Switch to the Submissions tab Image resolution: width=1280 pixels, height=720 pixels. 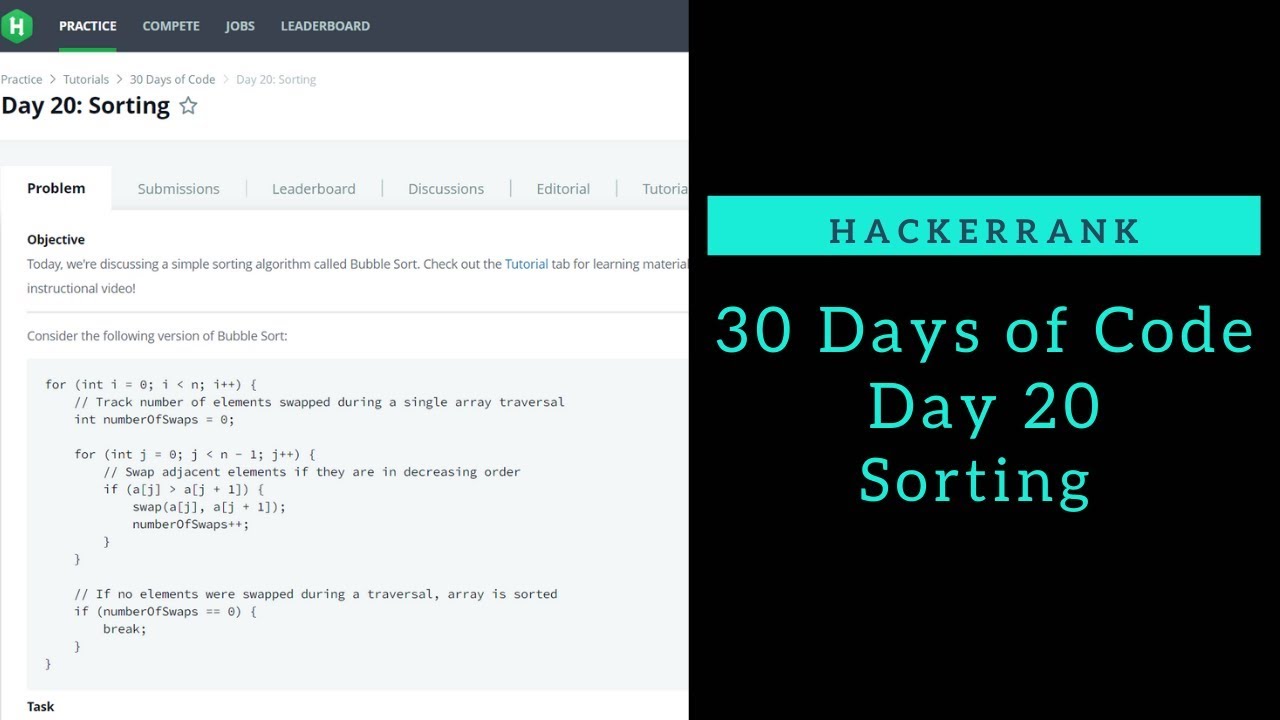coord(178,188)
